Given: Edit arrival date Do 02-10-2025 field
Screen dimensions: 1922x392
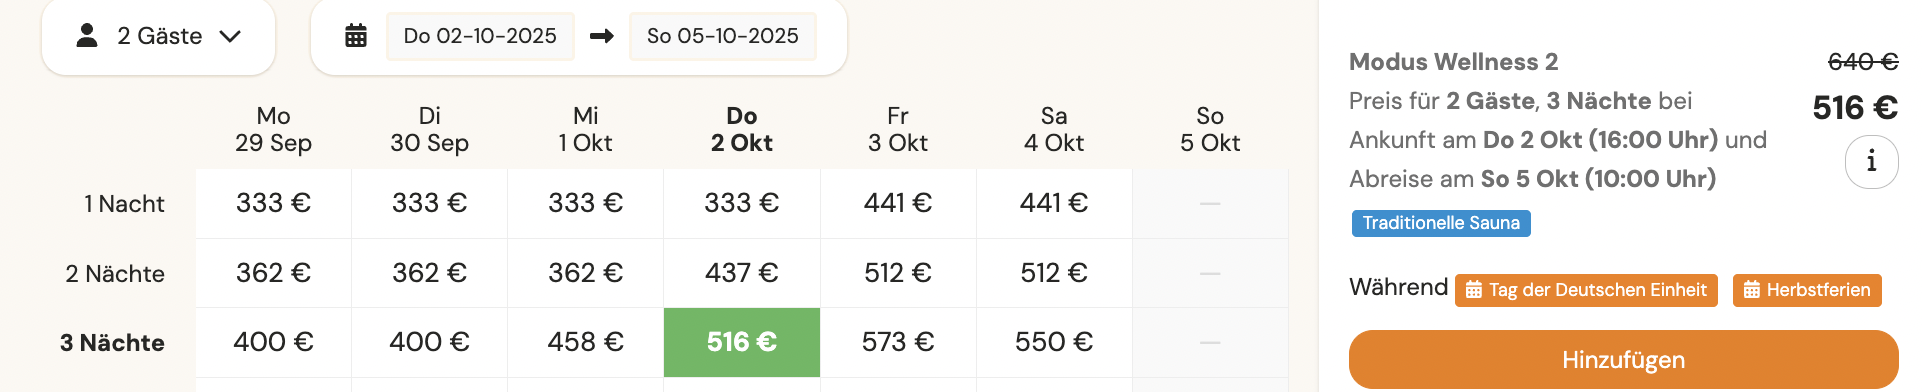Looking at the screenshot, I should (480, 36).
